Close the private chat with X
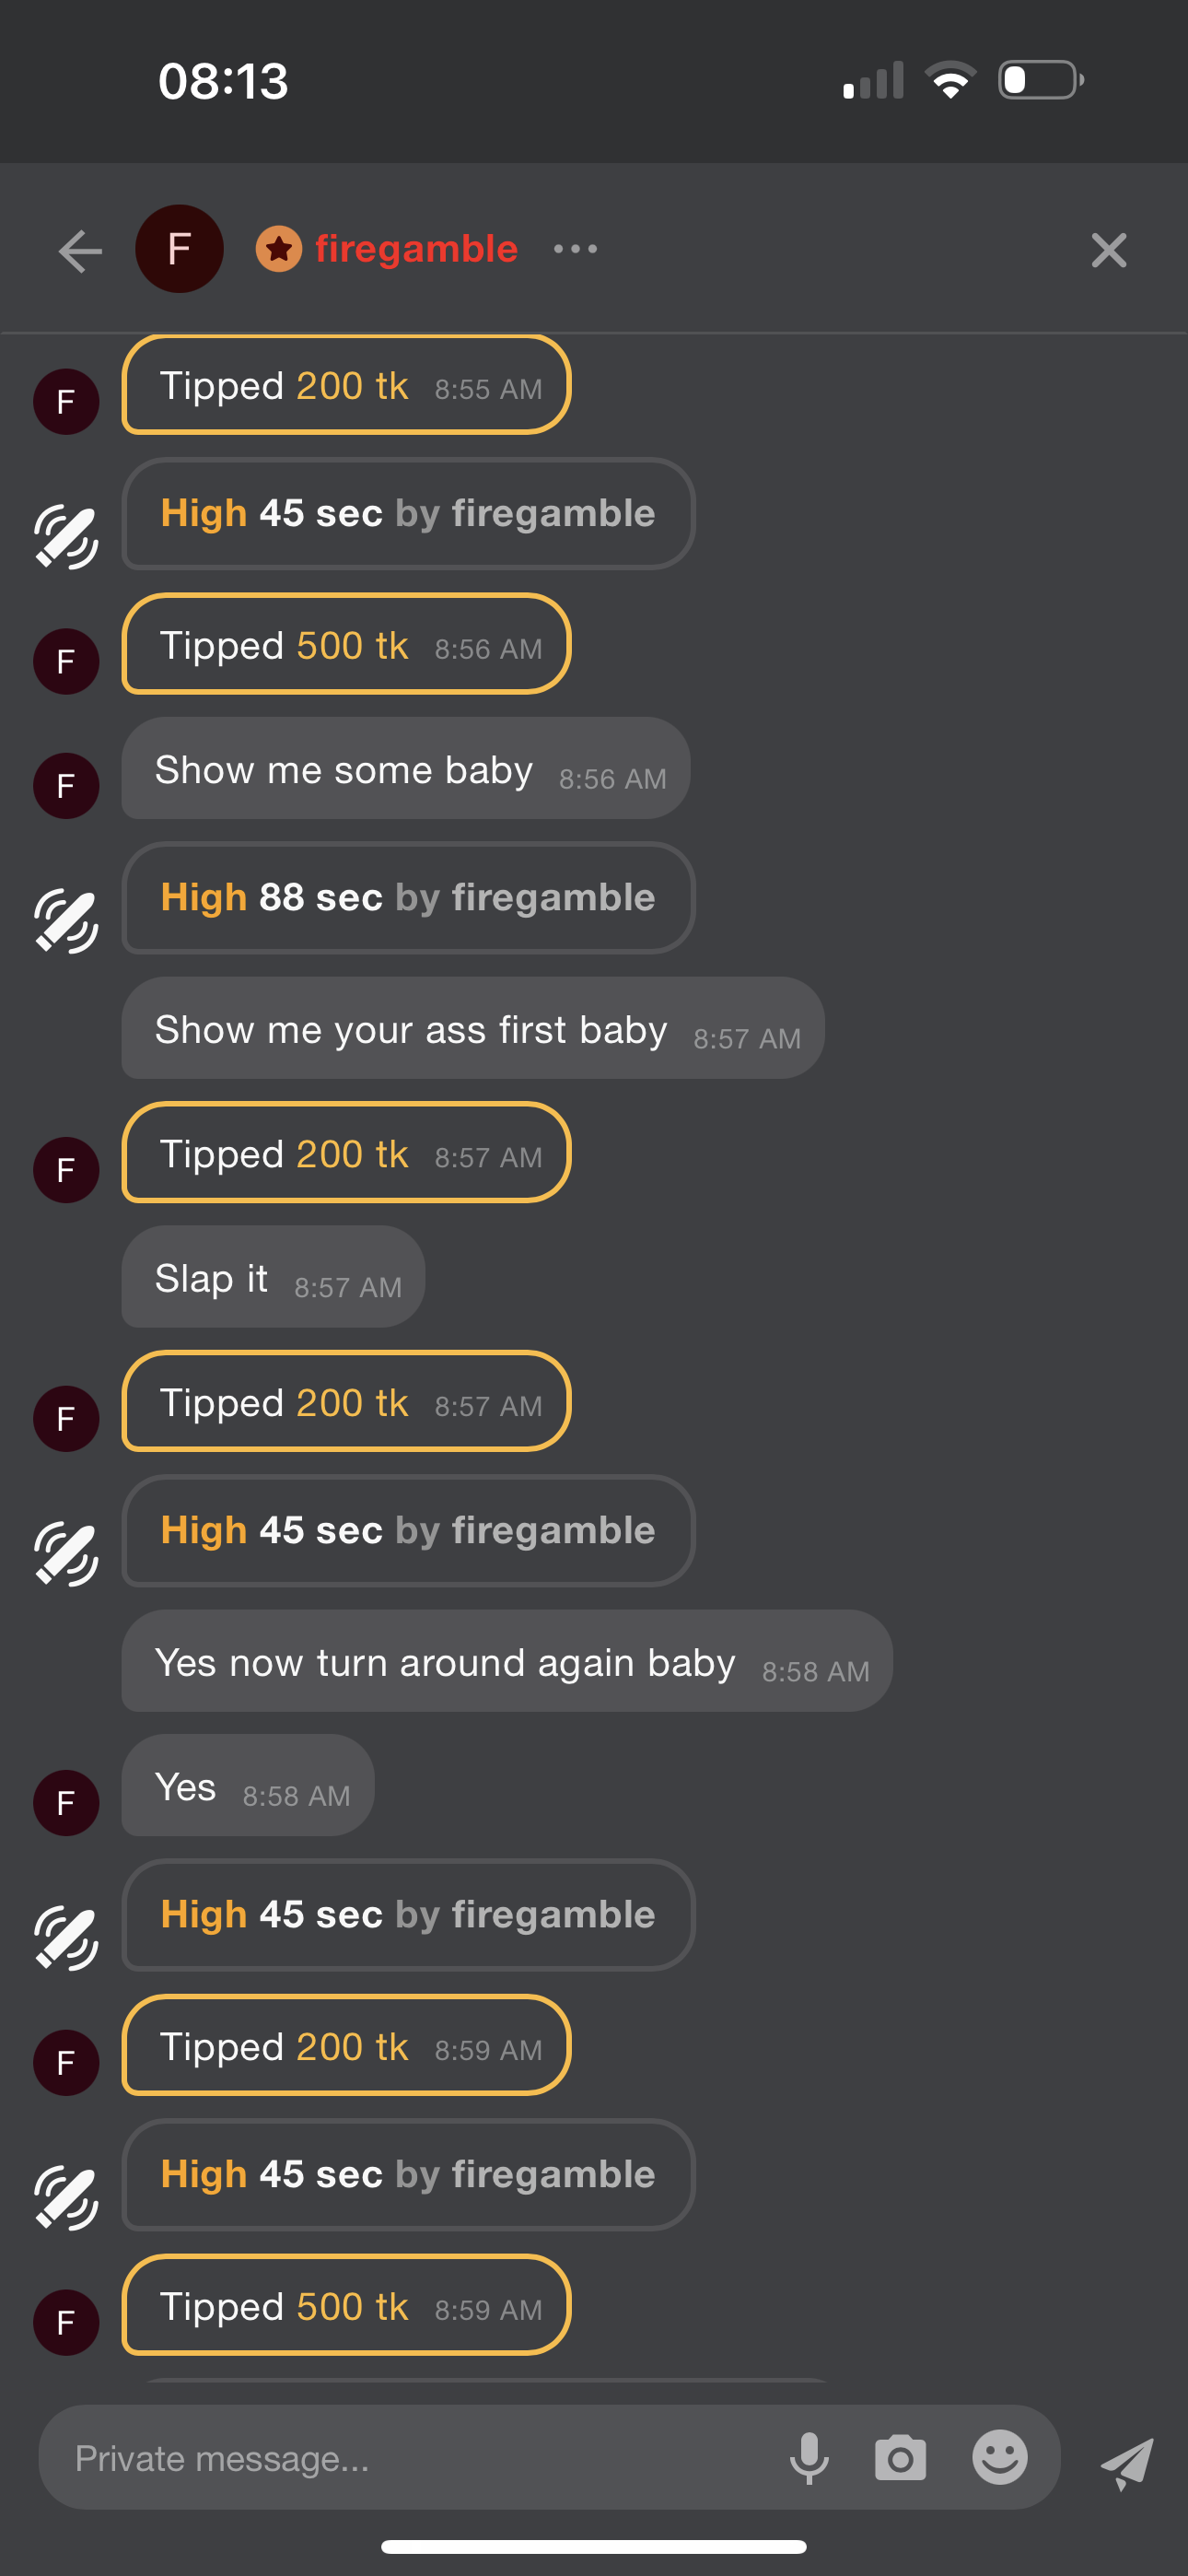This screenshot has width=1188, height=2576. (1108, 250)
